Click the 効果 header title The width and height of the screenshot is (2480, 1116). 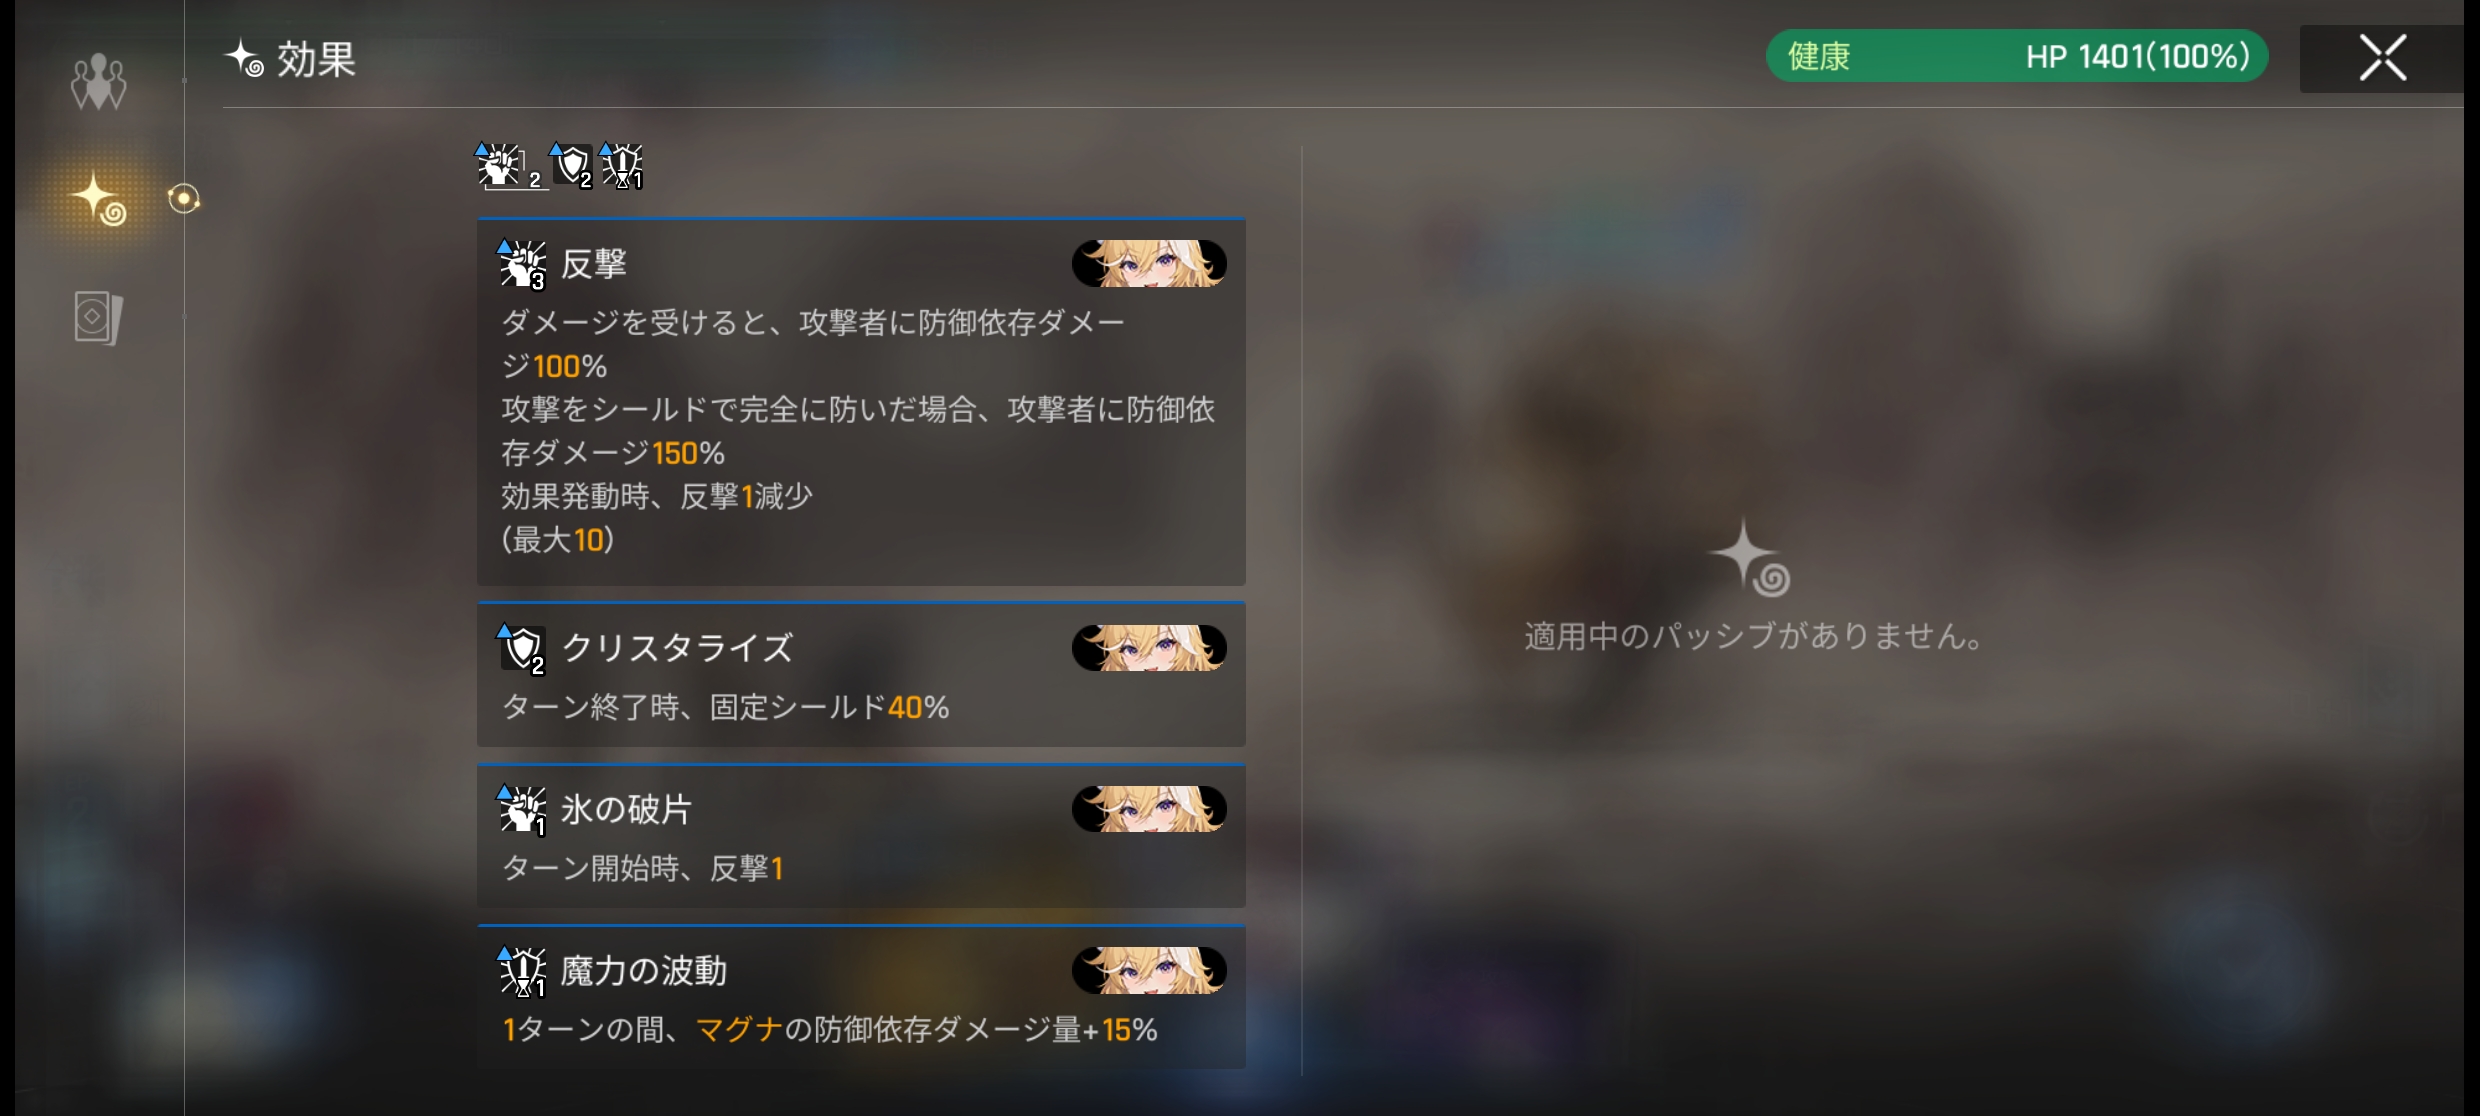(x=316, y=59)
